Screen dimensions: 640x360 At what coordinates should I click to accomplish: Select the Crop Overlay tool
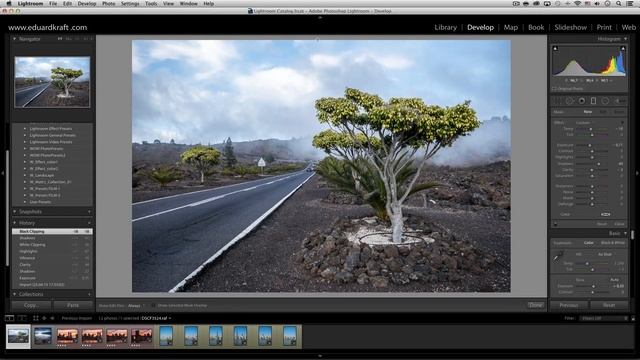[558, 101]
